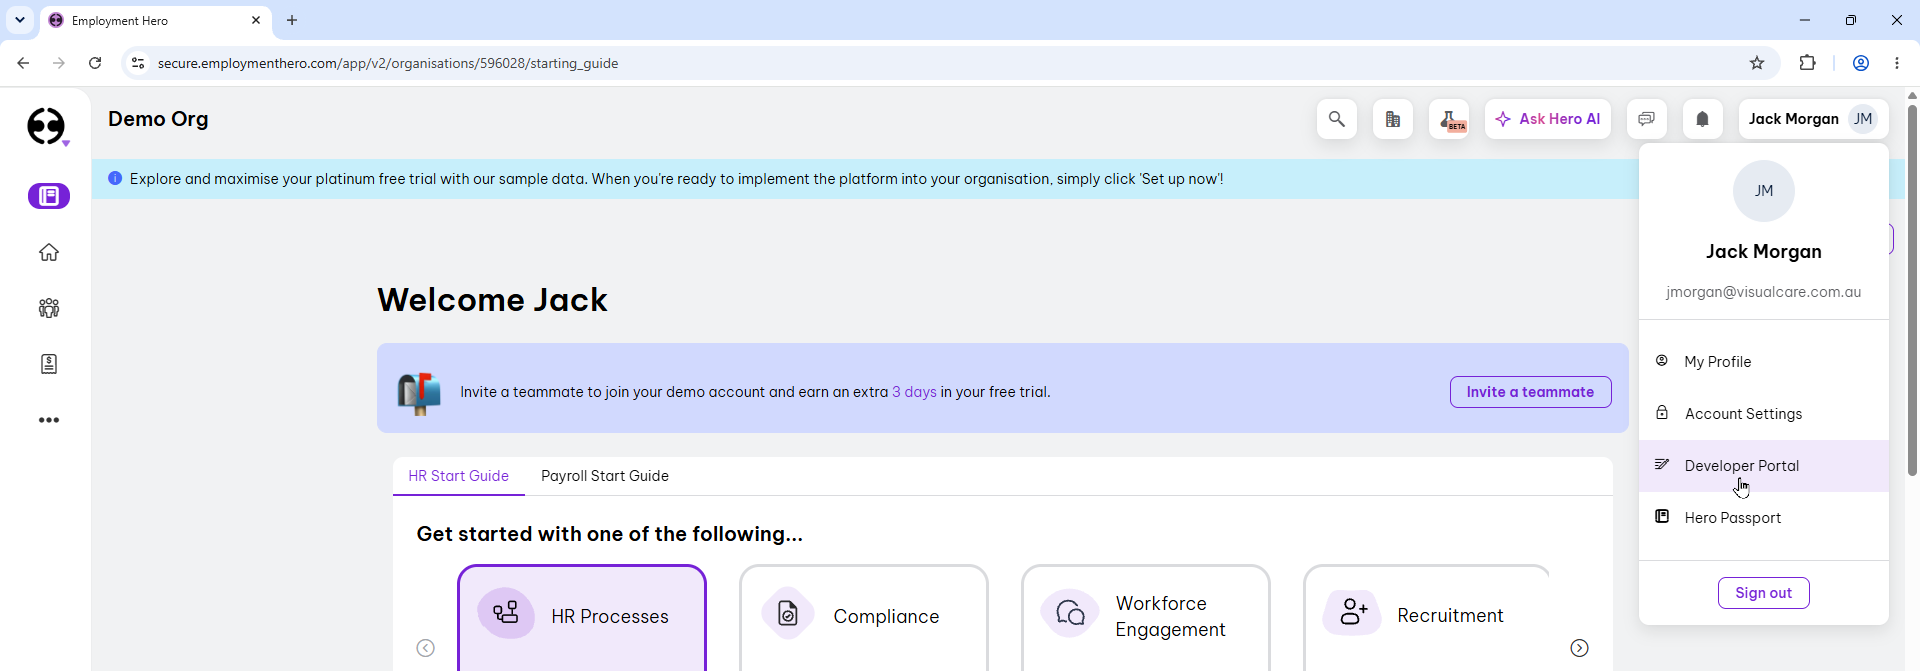Click the mailbox illustration in invite banner

[x=419, y=392]
